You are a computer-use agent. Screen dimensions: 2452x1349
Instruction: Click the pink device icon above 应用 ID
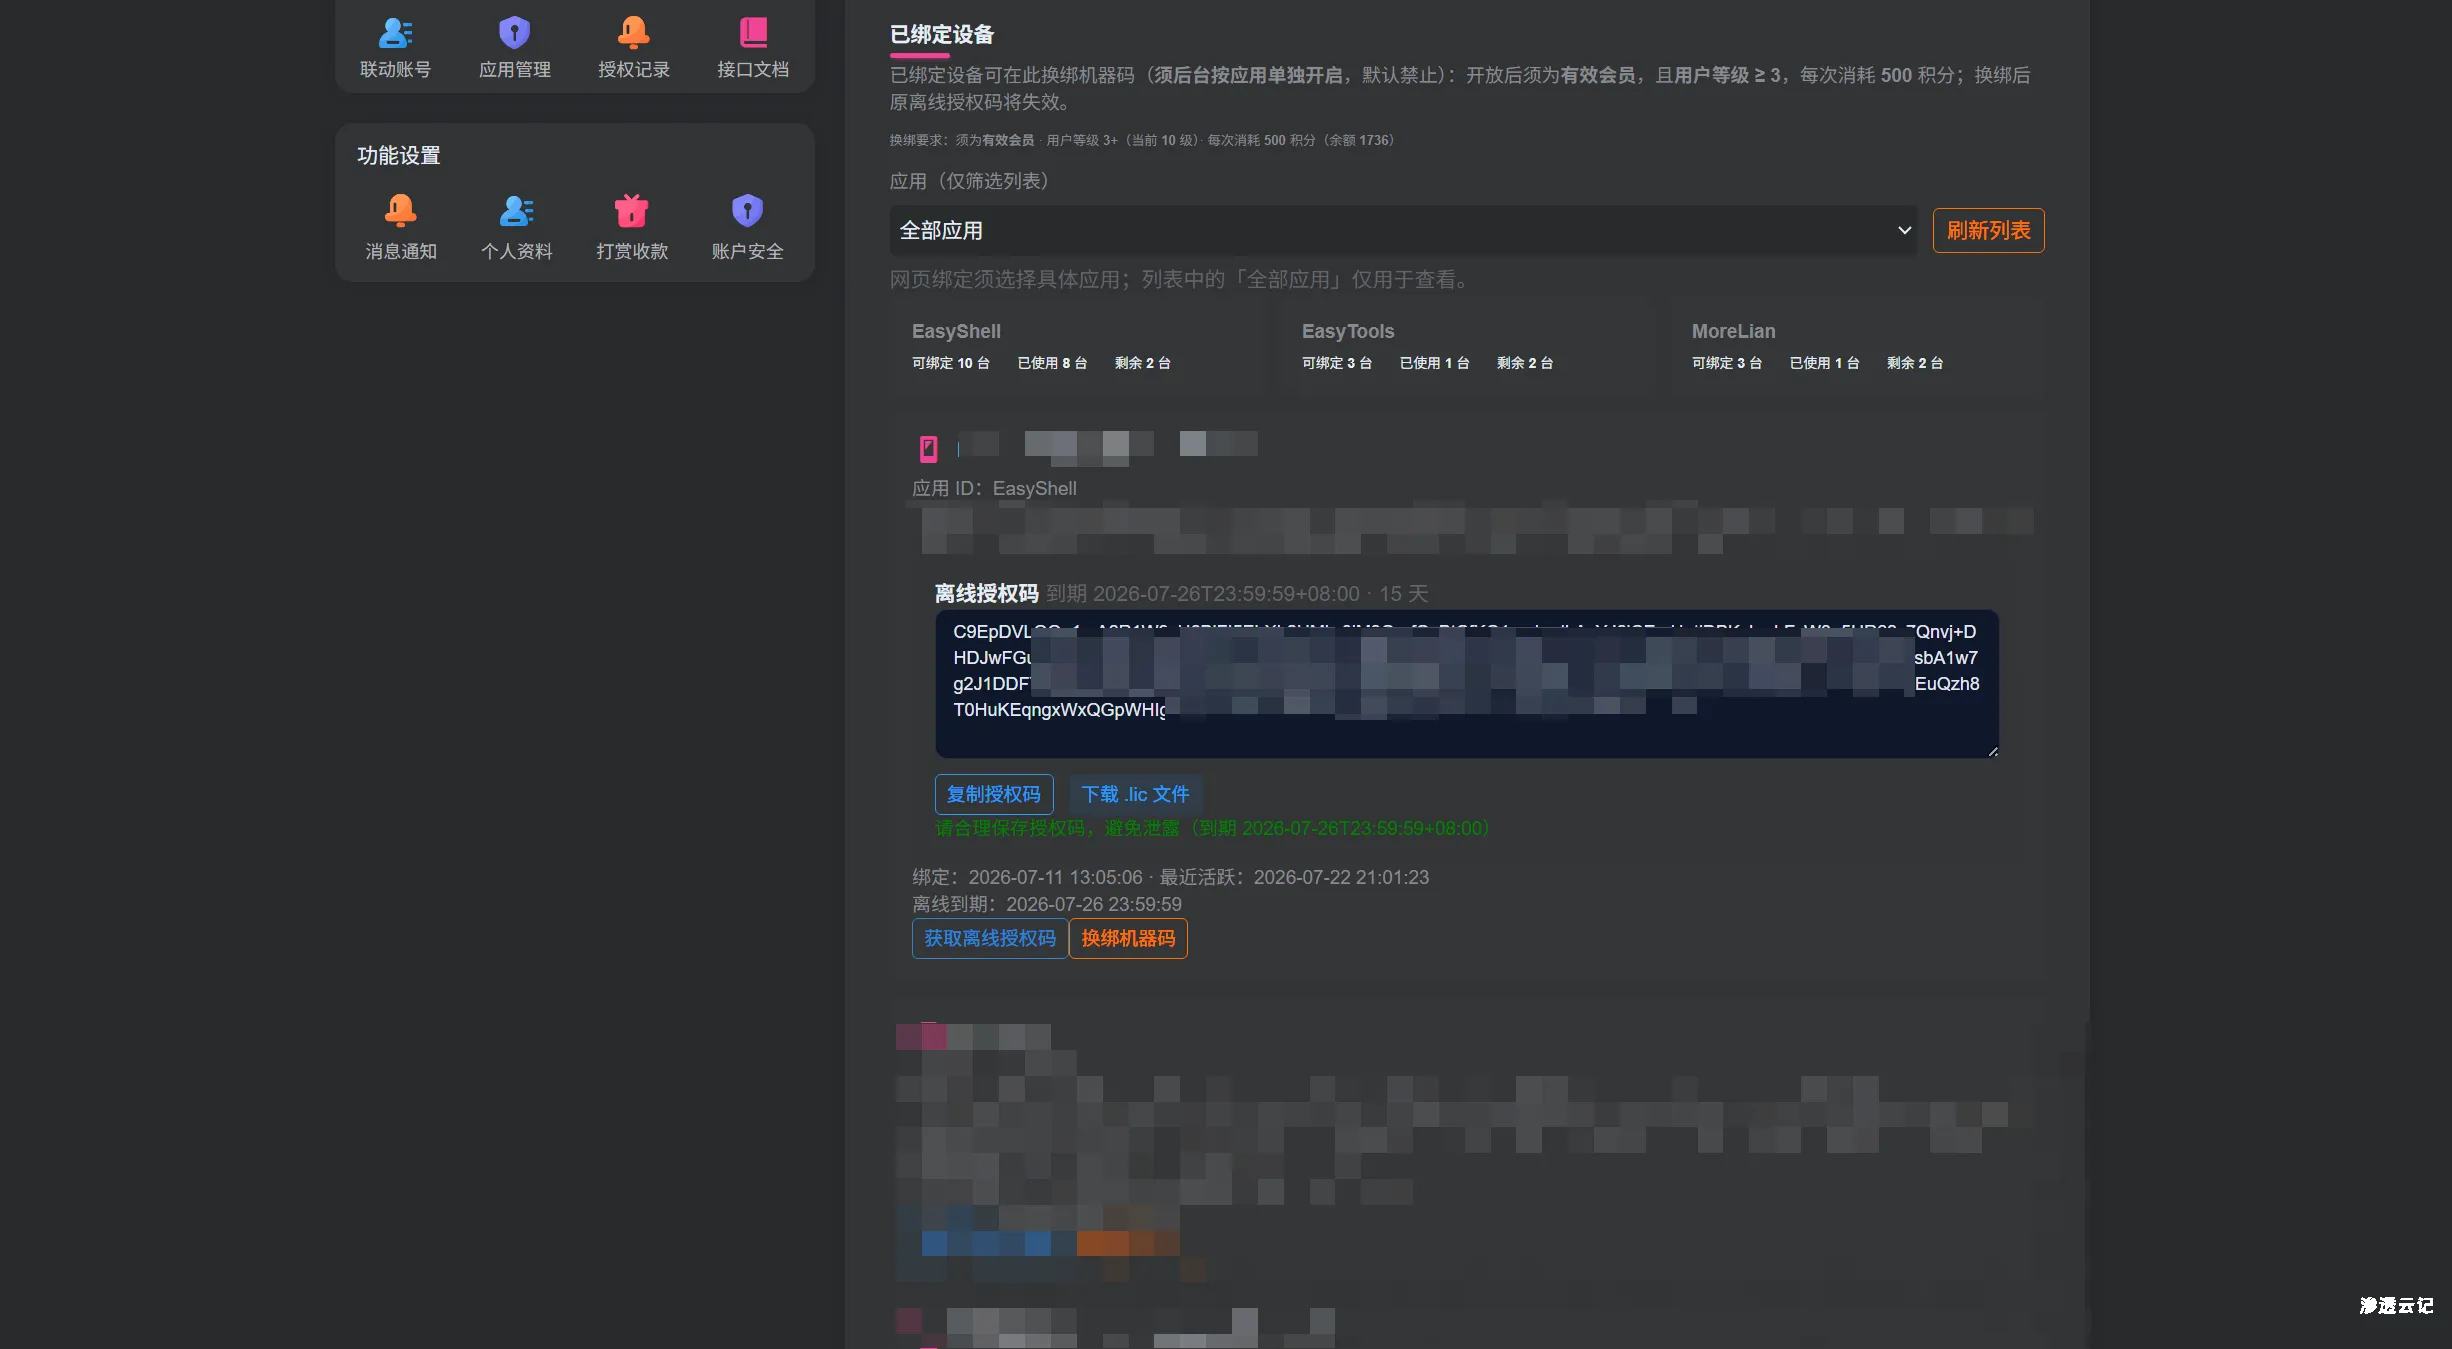click(x=928, y=449)
